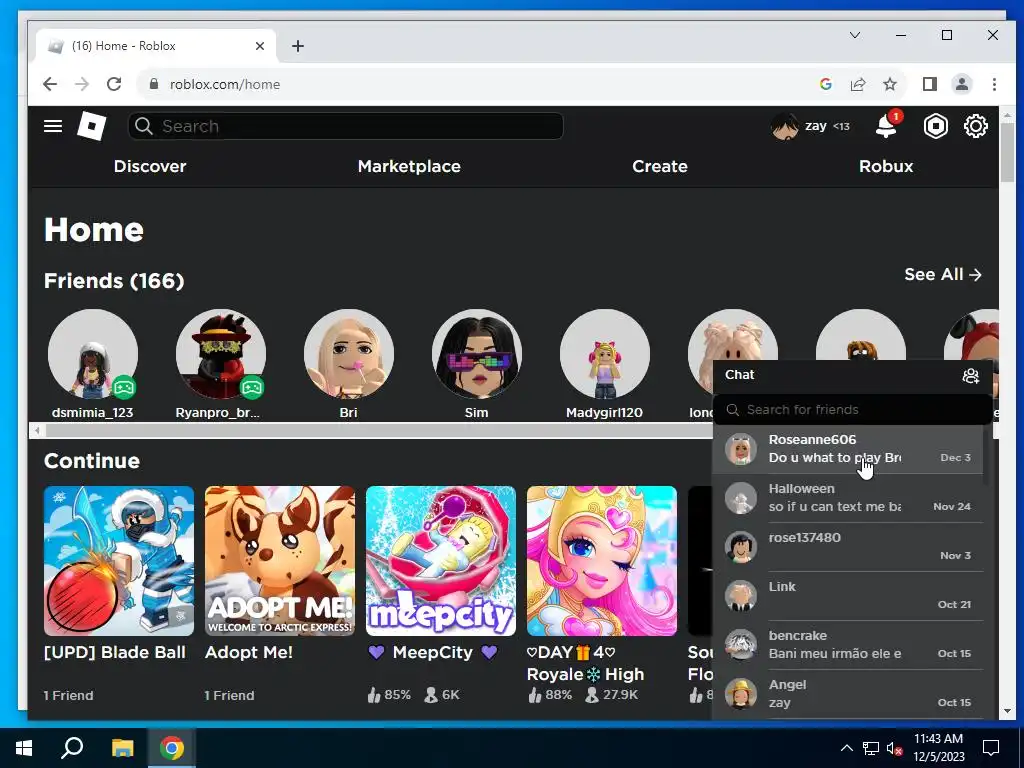Image resolution: width=1024 pixels, height=768 pixels.
Task: Show hidden system tray icons
Action: tap(846, 748)
